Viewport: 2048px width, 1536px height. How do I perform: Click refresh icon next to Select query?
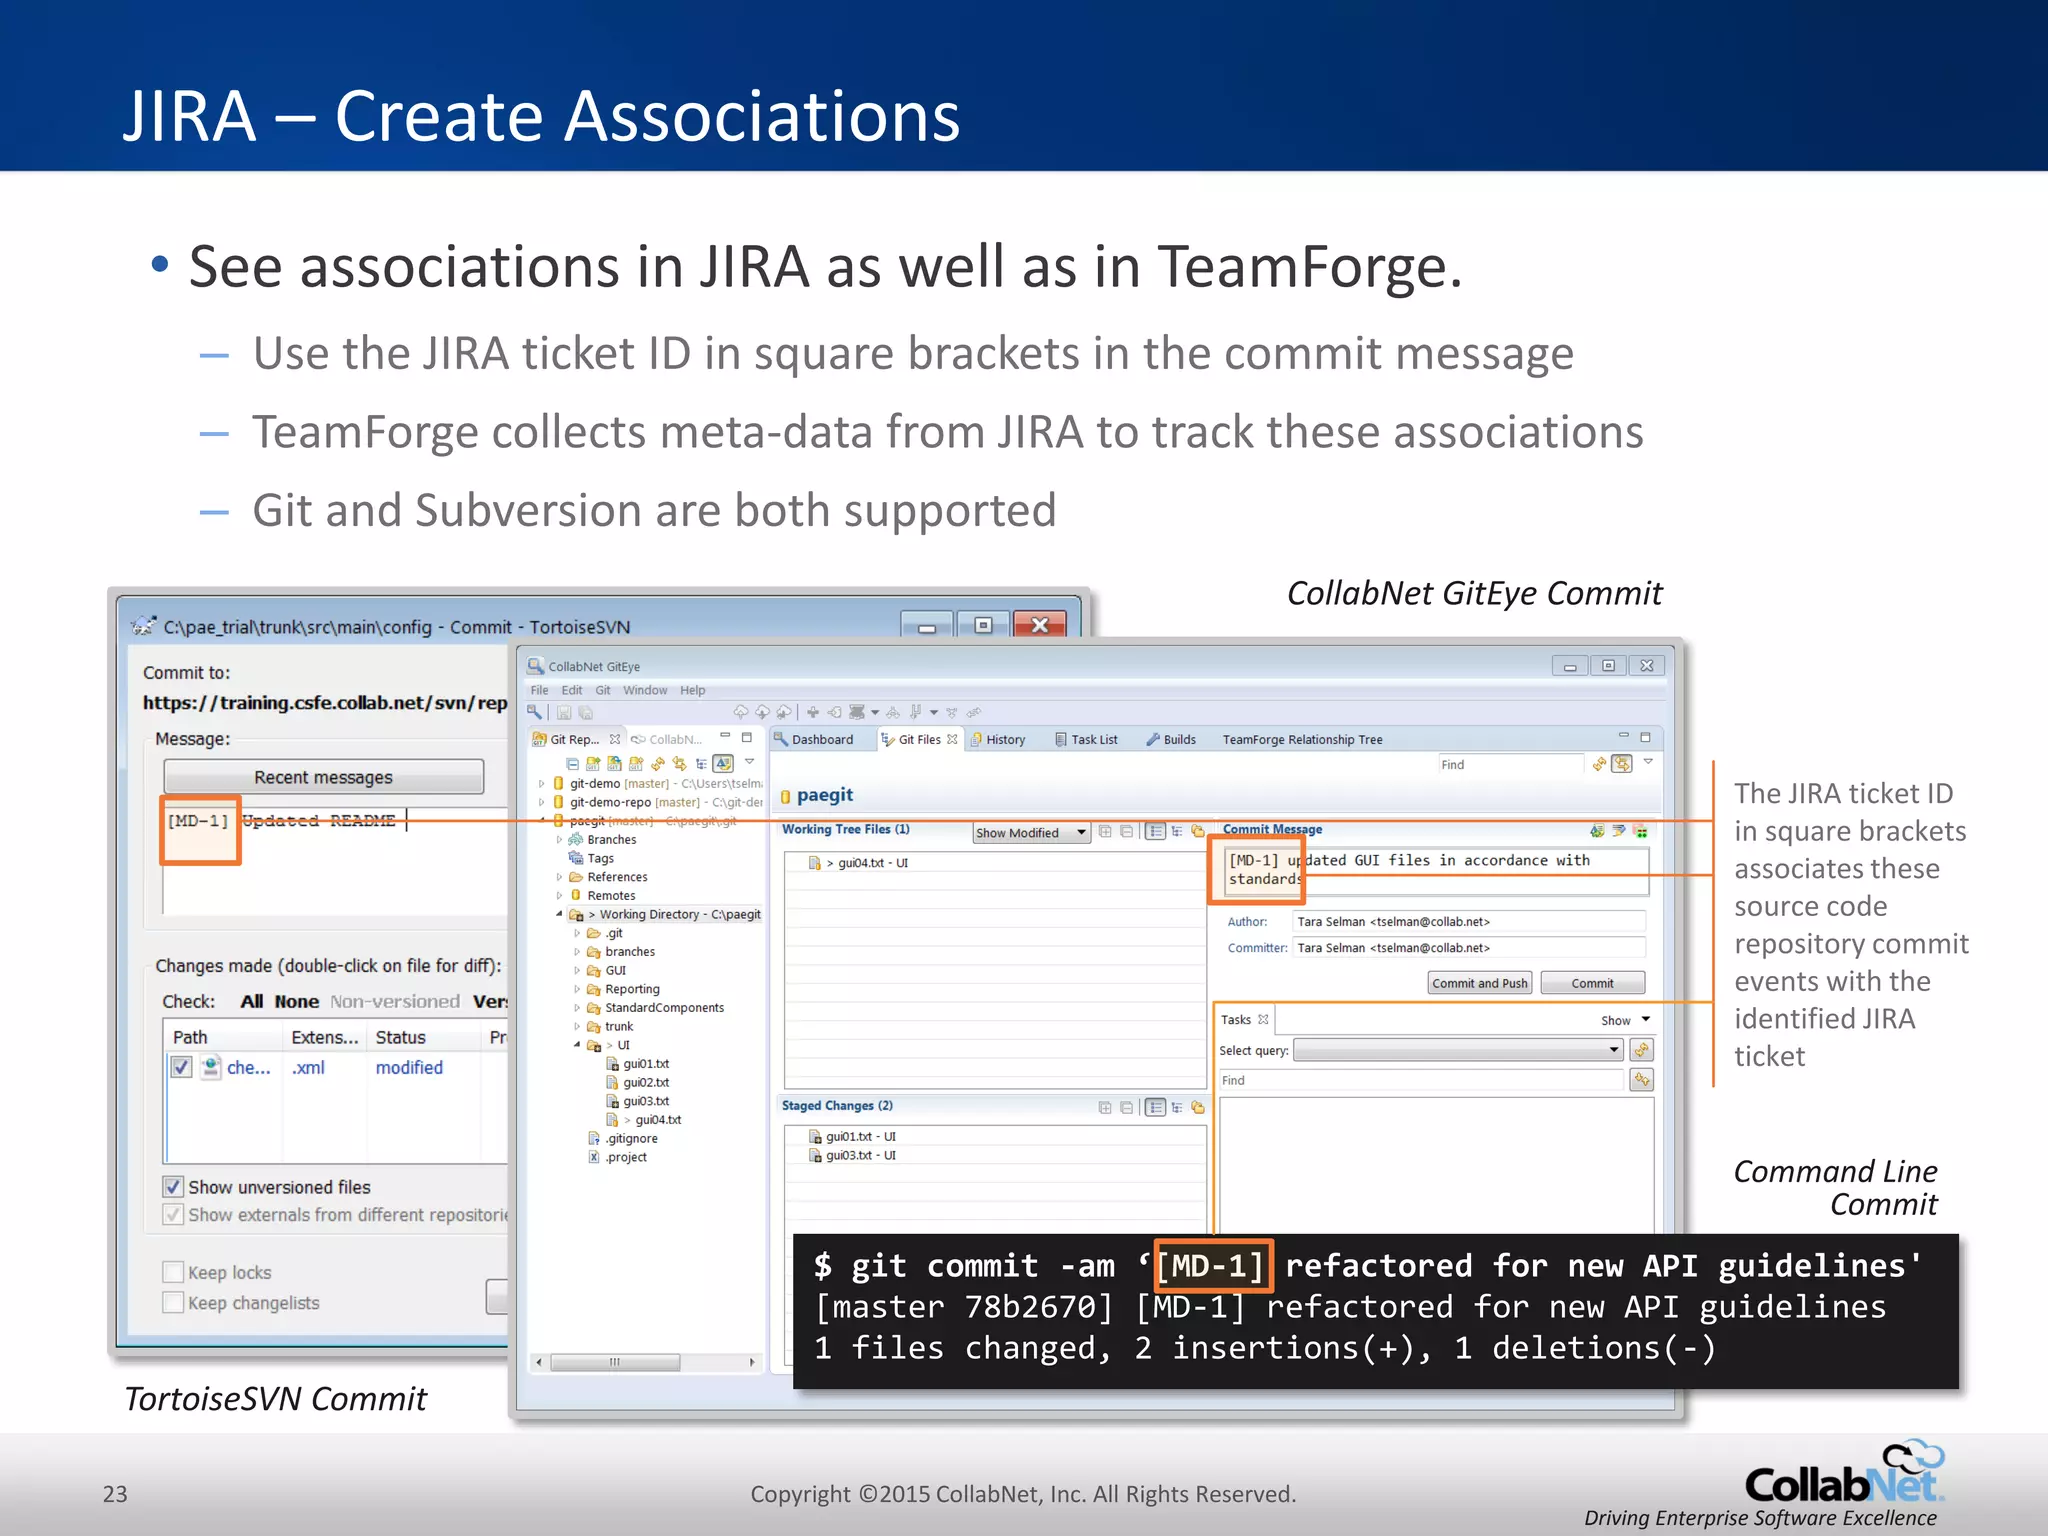click(1641, 1050)
